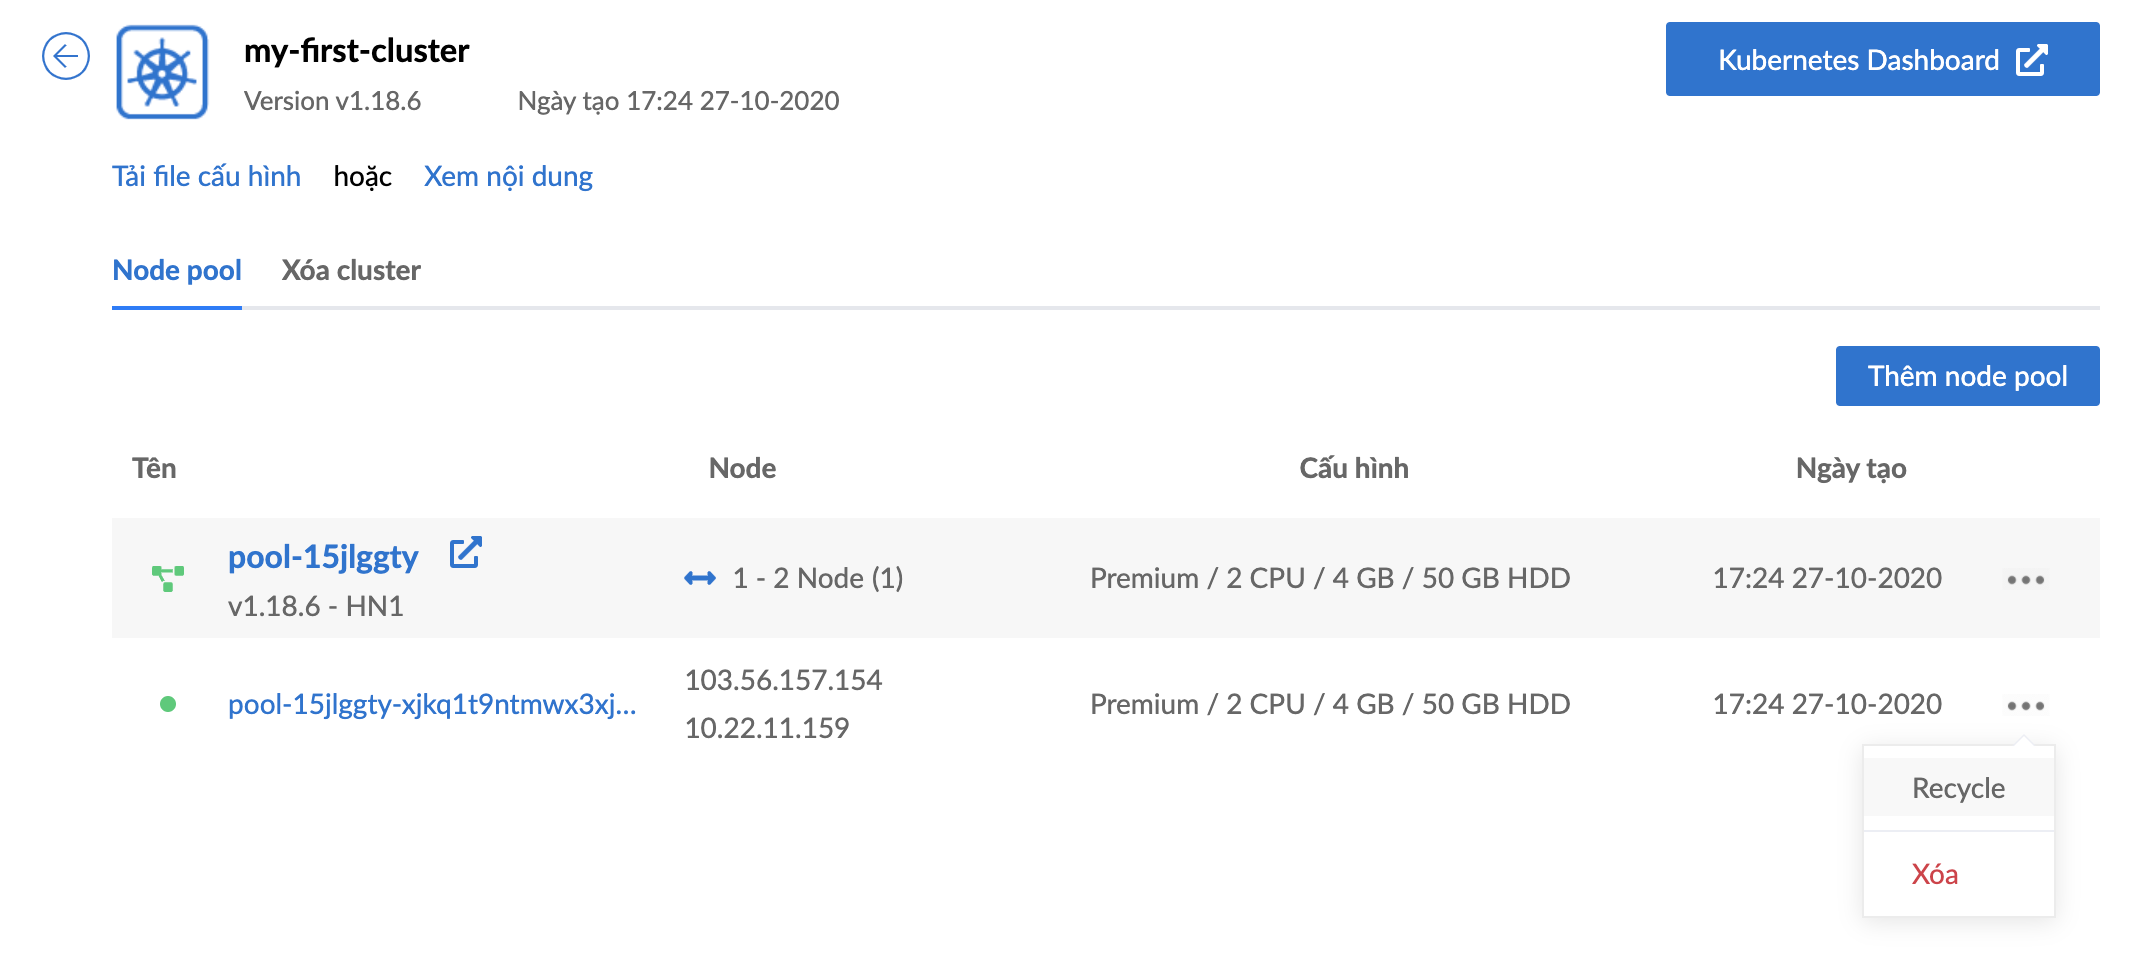This screenshot has height=960, width=2142.
Task: Click the autoscale arrows icon near 1 - 2 Node
Action: 700,578
